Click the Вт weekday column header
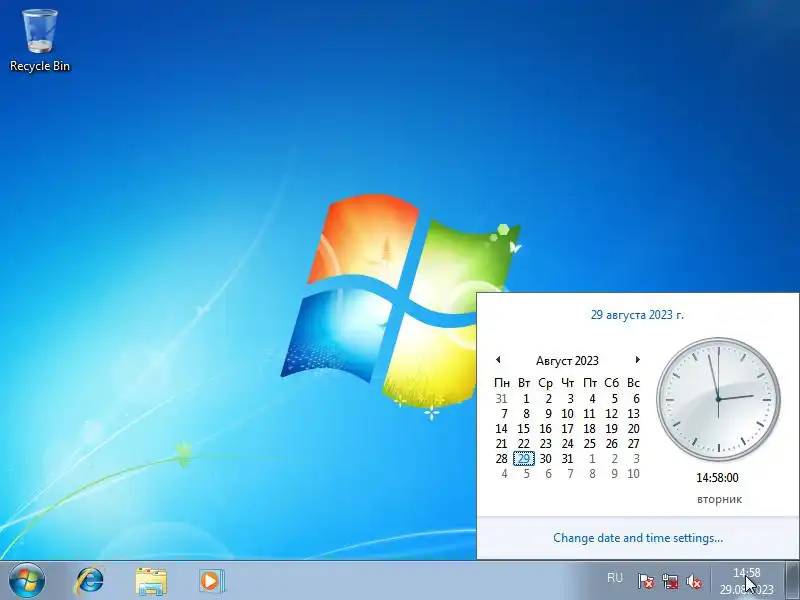800x600 pixels. [x=523, y=383]
